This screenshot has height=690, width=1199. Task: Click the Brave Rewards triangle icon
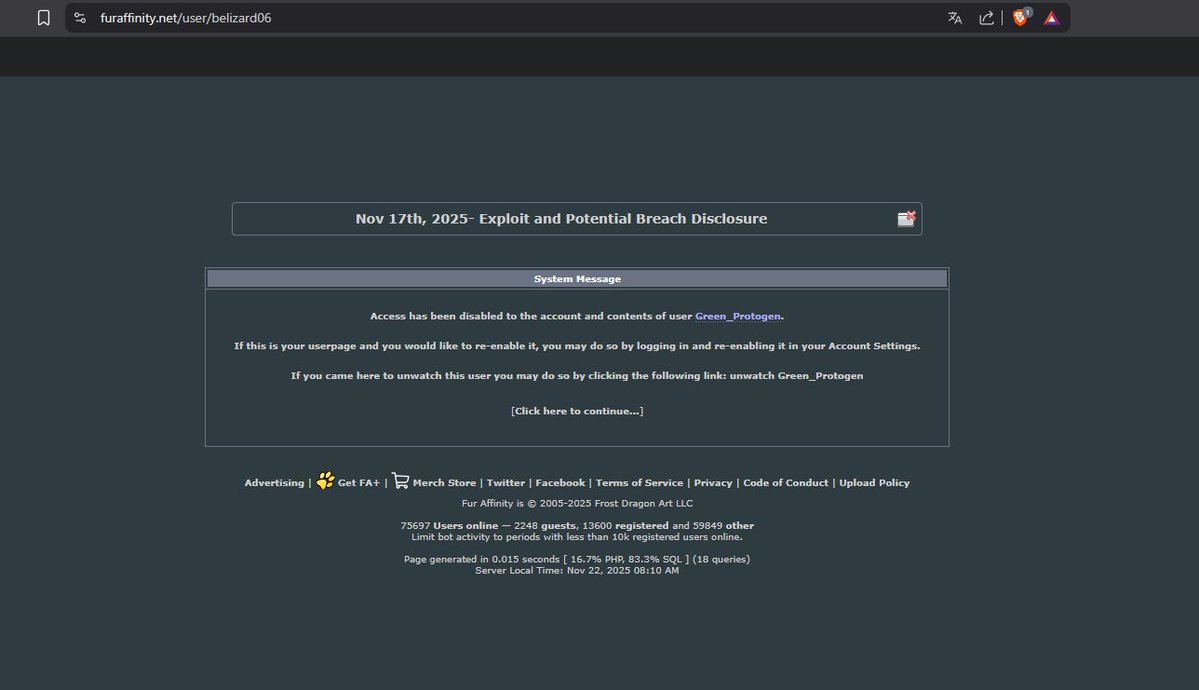click(x=1051, y=18)
